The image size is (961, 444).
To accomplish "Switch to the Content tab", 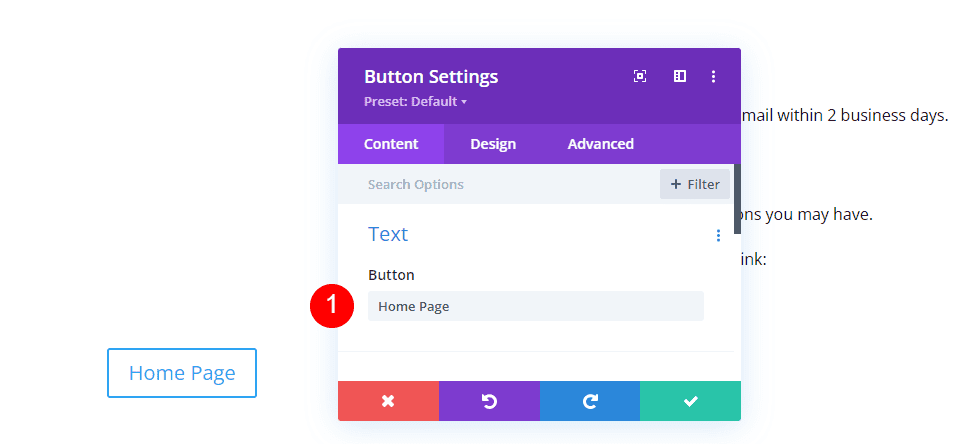I will point(391,144).
